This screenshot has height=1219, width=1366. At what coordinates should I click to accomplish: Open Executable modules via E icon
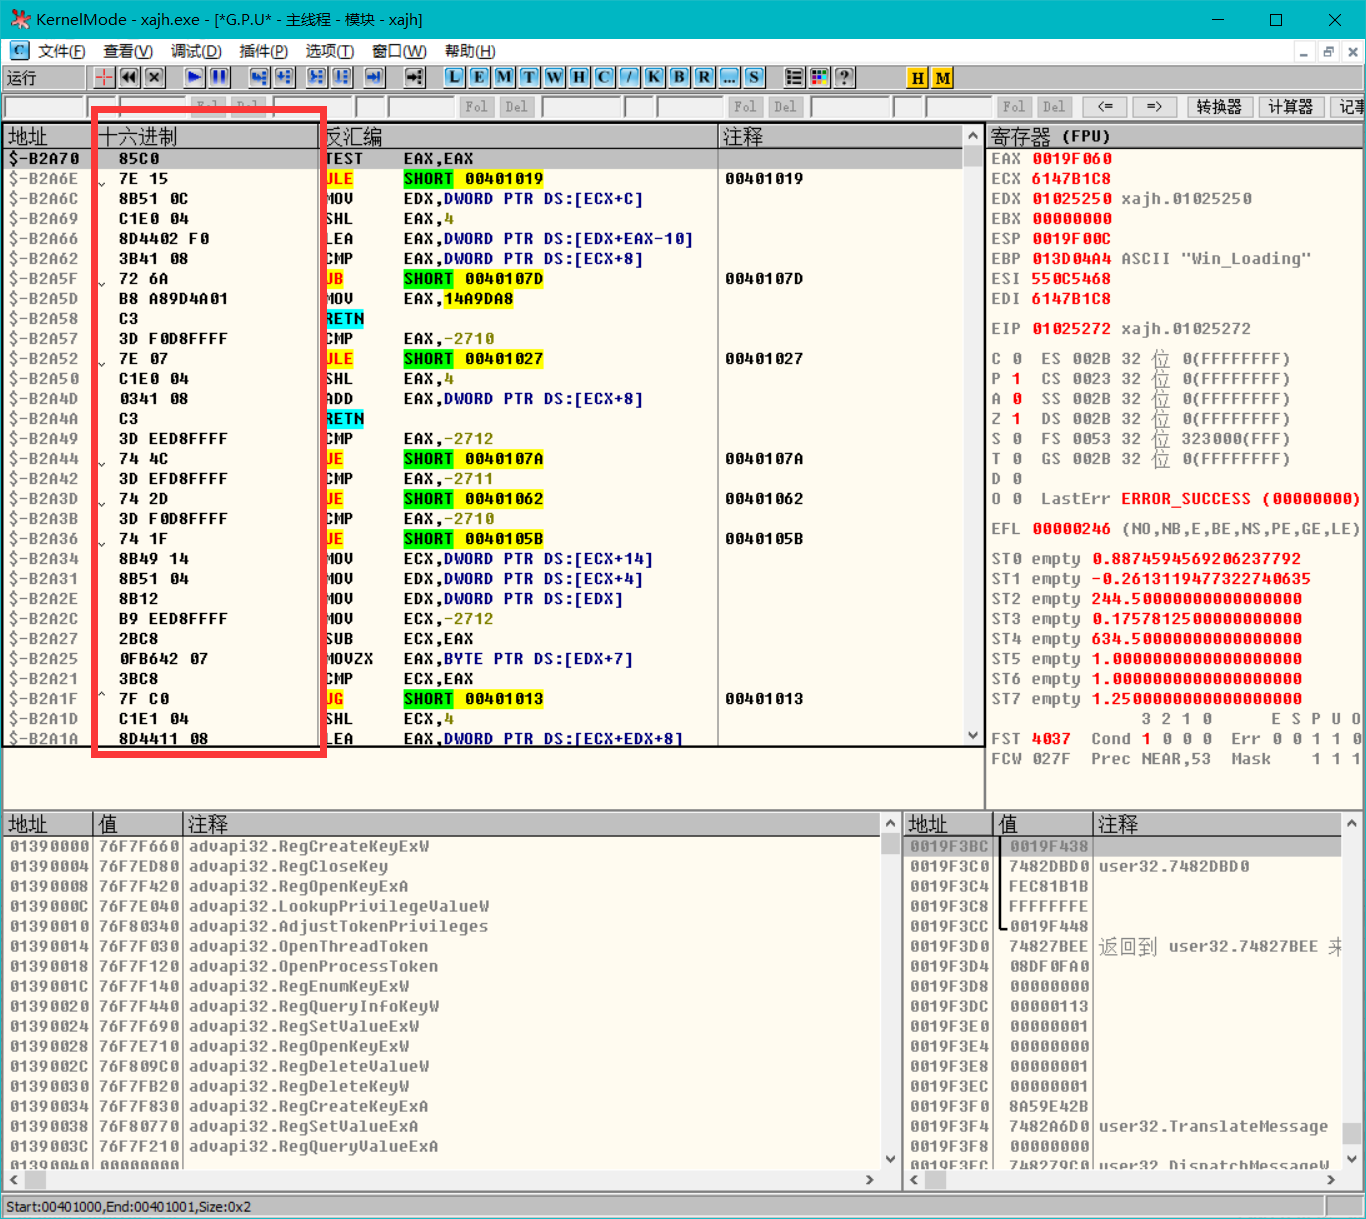(x=479, y=77)
